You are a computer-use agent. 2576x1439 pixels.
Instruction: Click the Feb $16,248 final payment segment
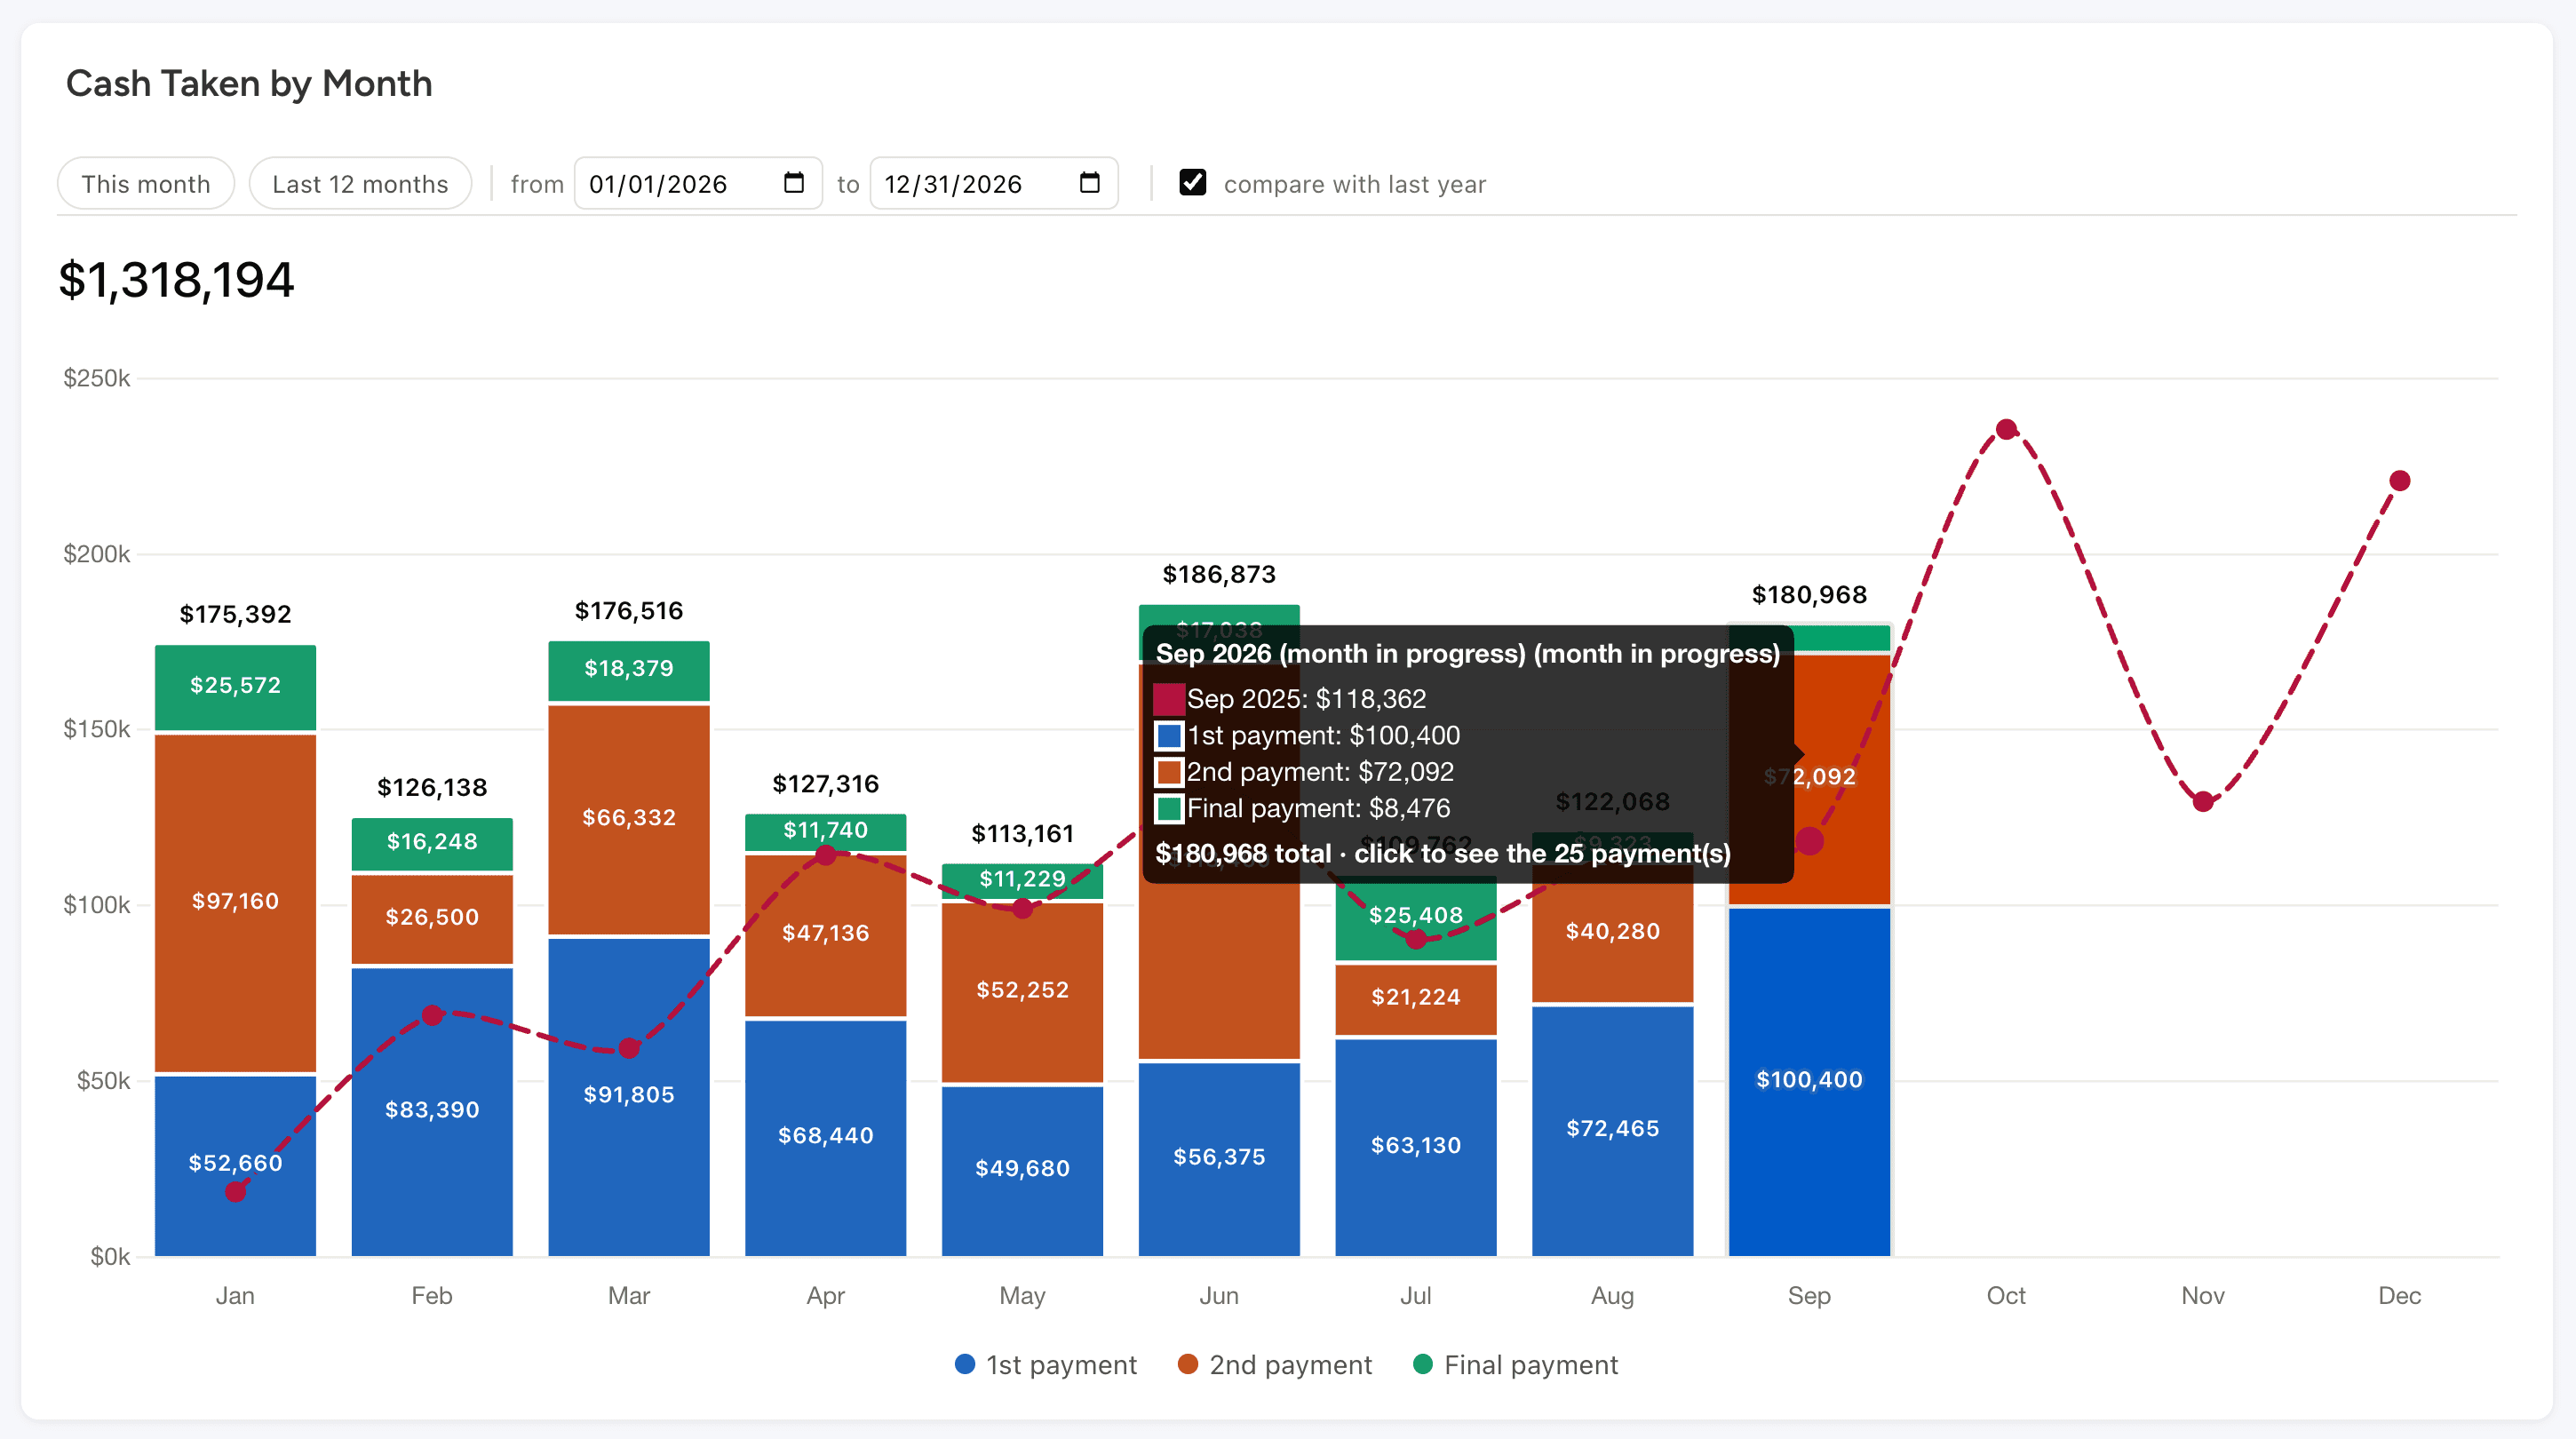[x=432, y=844]
